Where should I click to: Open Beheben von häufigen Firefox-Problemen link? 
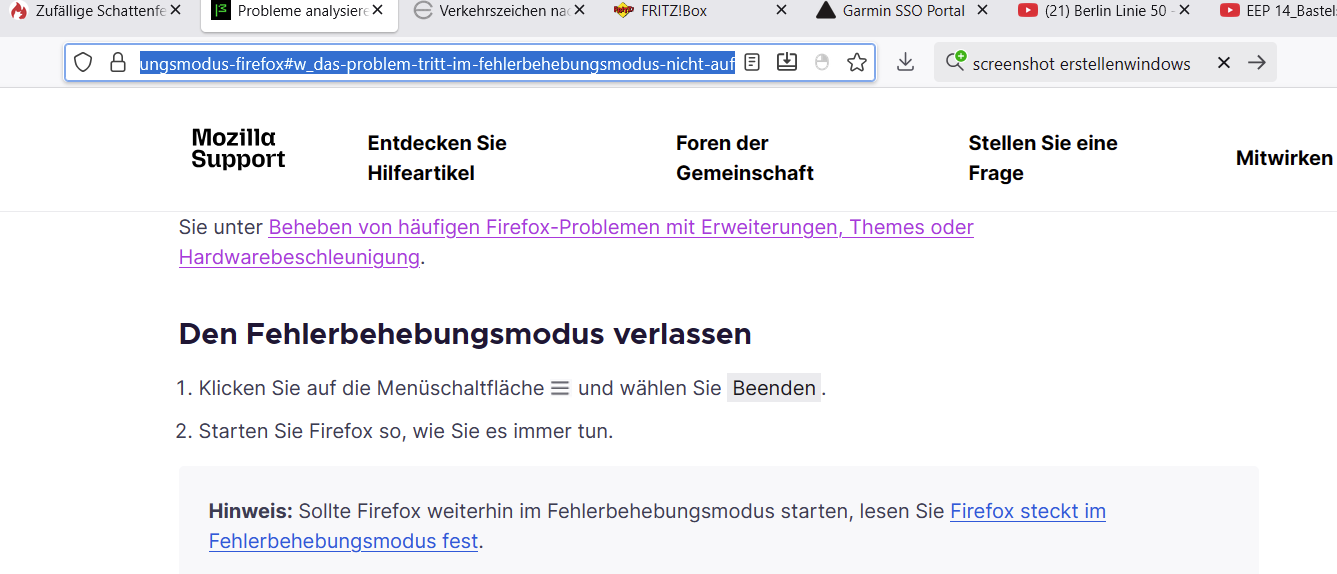576,242
